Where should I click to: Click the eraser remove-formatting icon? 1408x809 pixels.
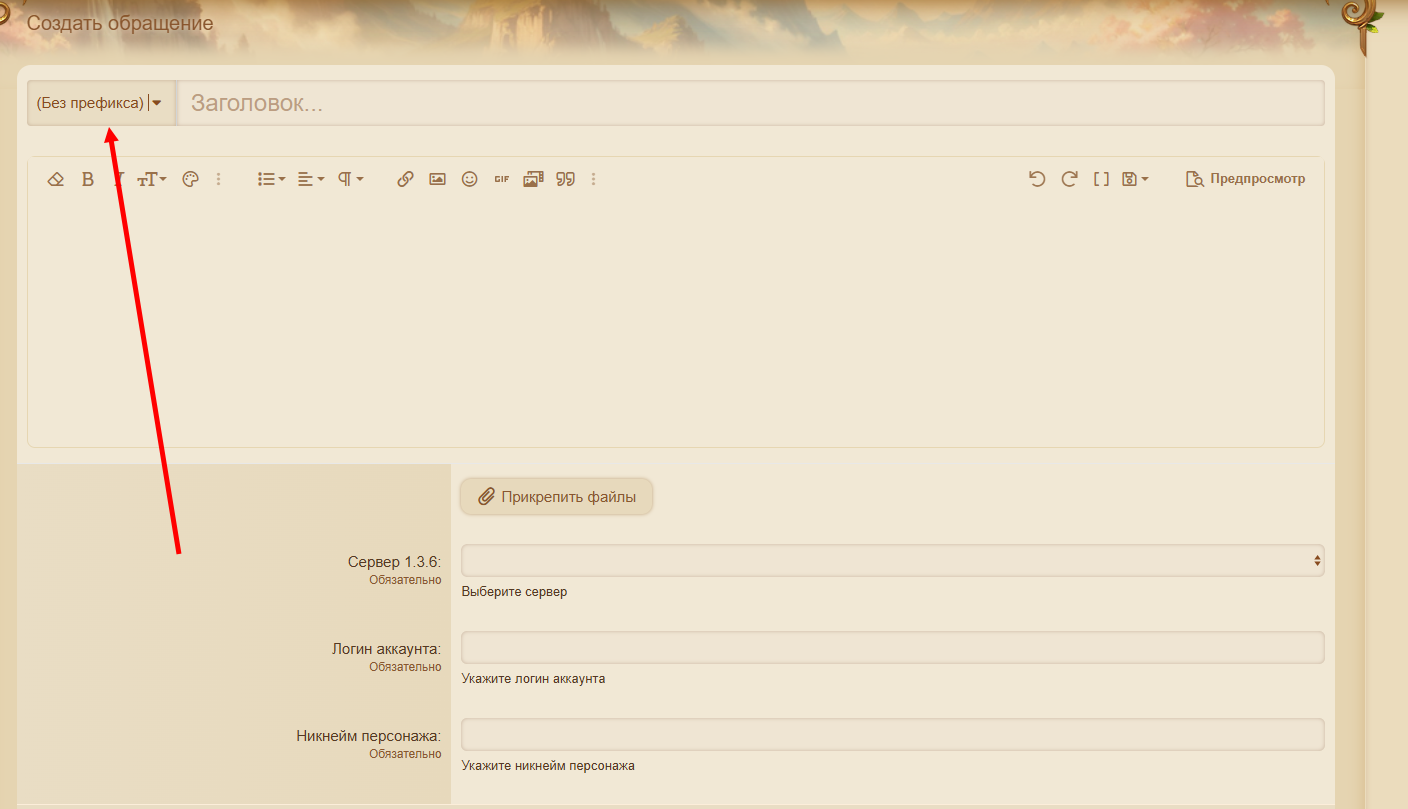(56, 179)
